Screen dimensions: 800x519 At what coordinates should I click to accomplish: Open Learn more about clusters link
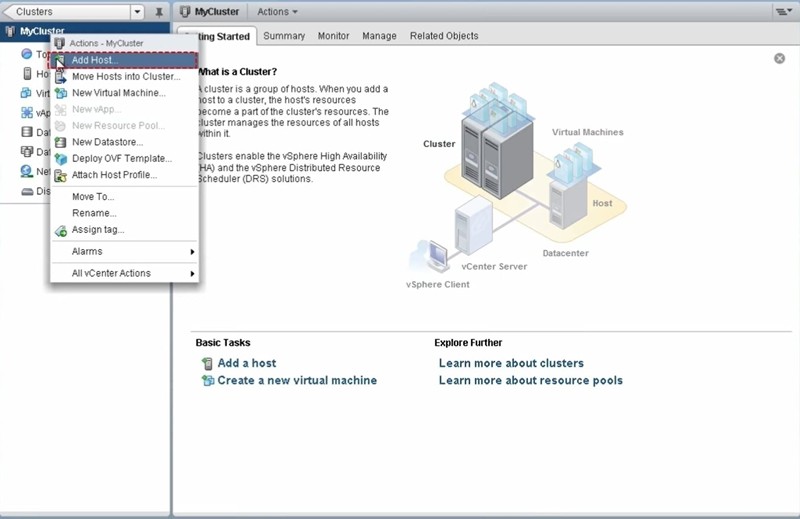(x=511, y=363)
